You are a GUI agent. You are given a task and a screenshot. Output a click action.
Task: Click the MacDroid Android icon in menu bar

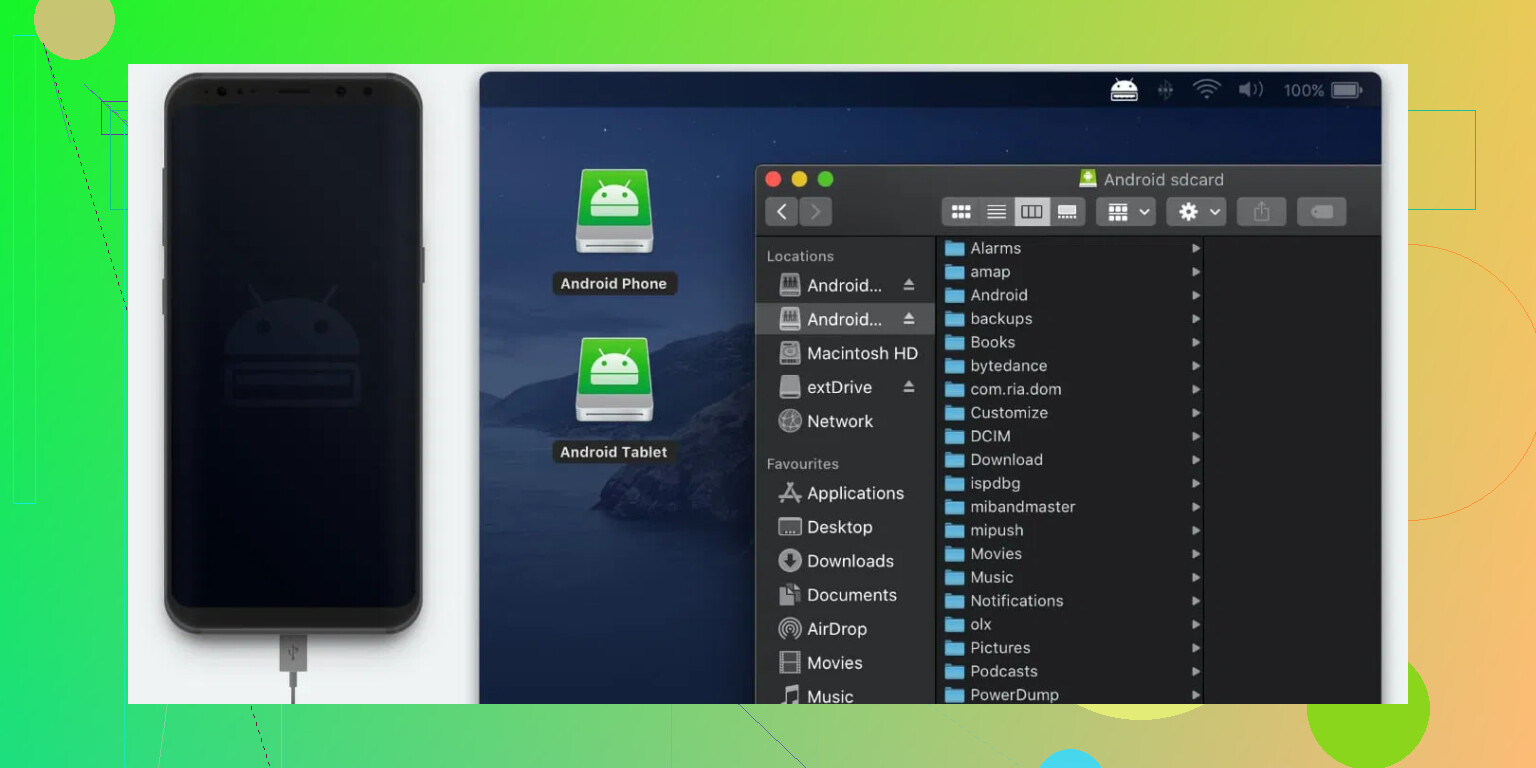coord(1124,89)
